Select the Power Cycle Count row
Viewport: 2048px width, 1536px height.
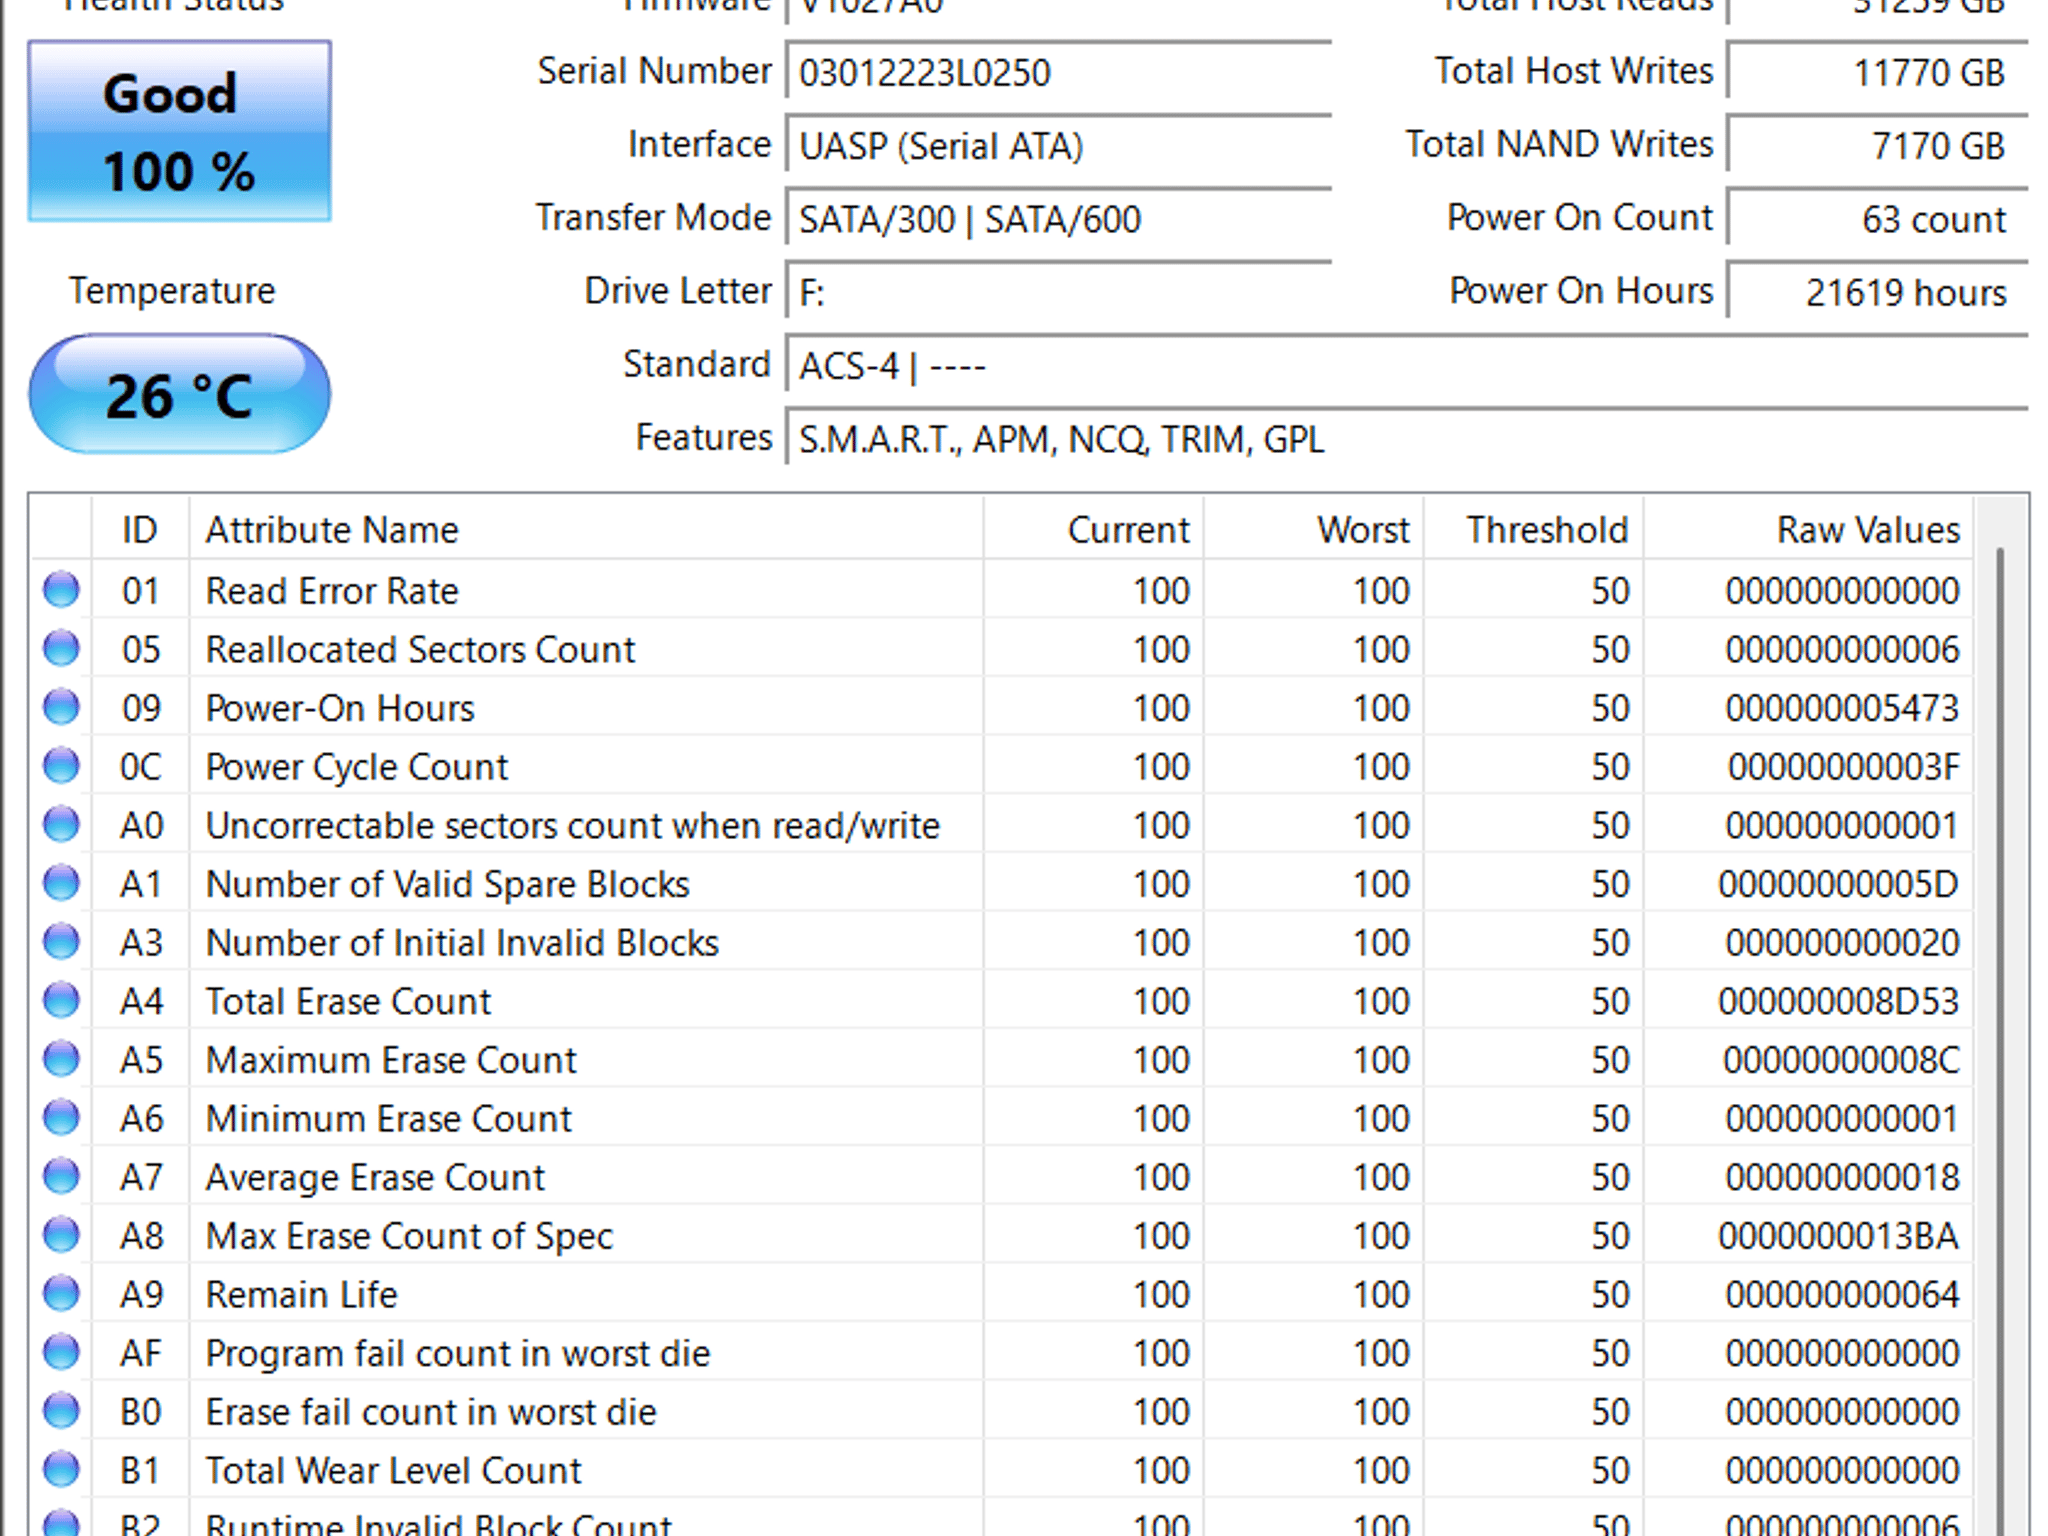click(1002, 765)
